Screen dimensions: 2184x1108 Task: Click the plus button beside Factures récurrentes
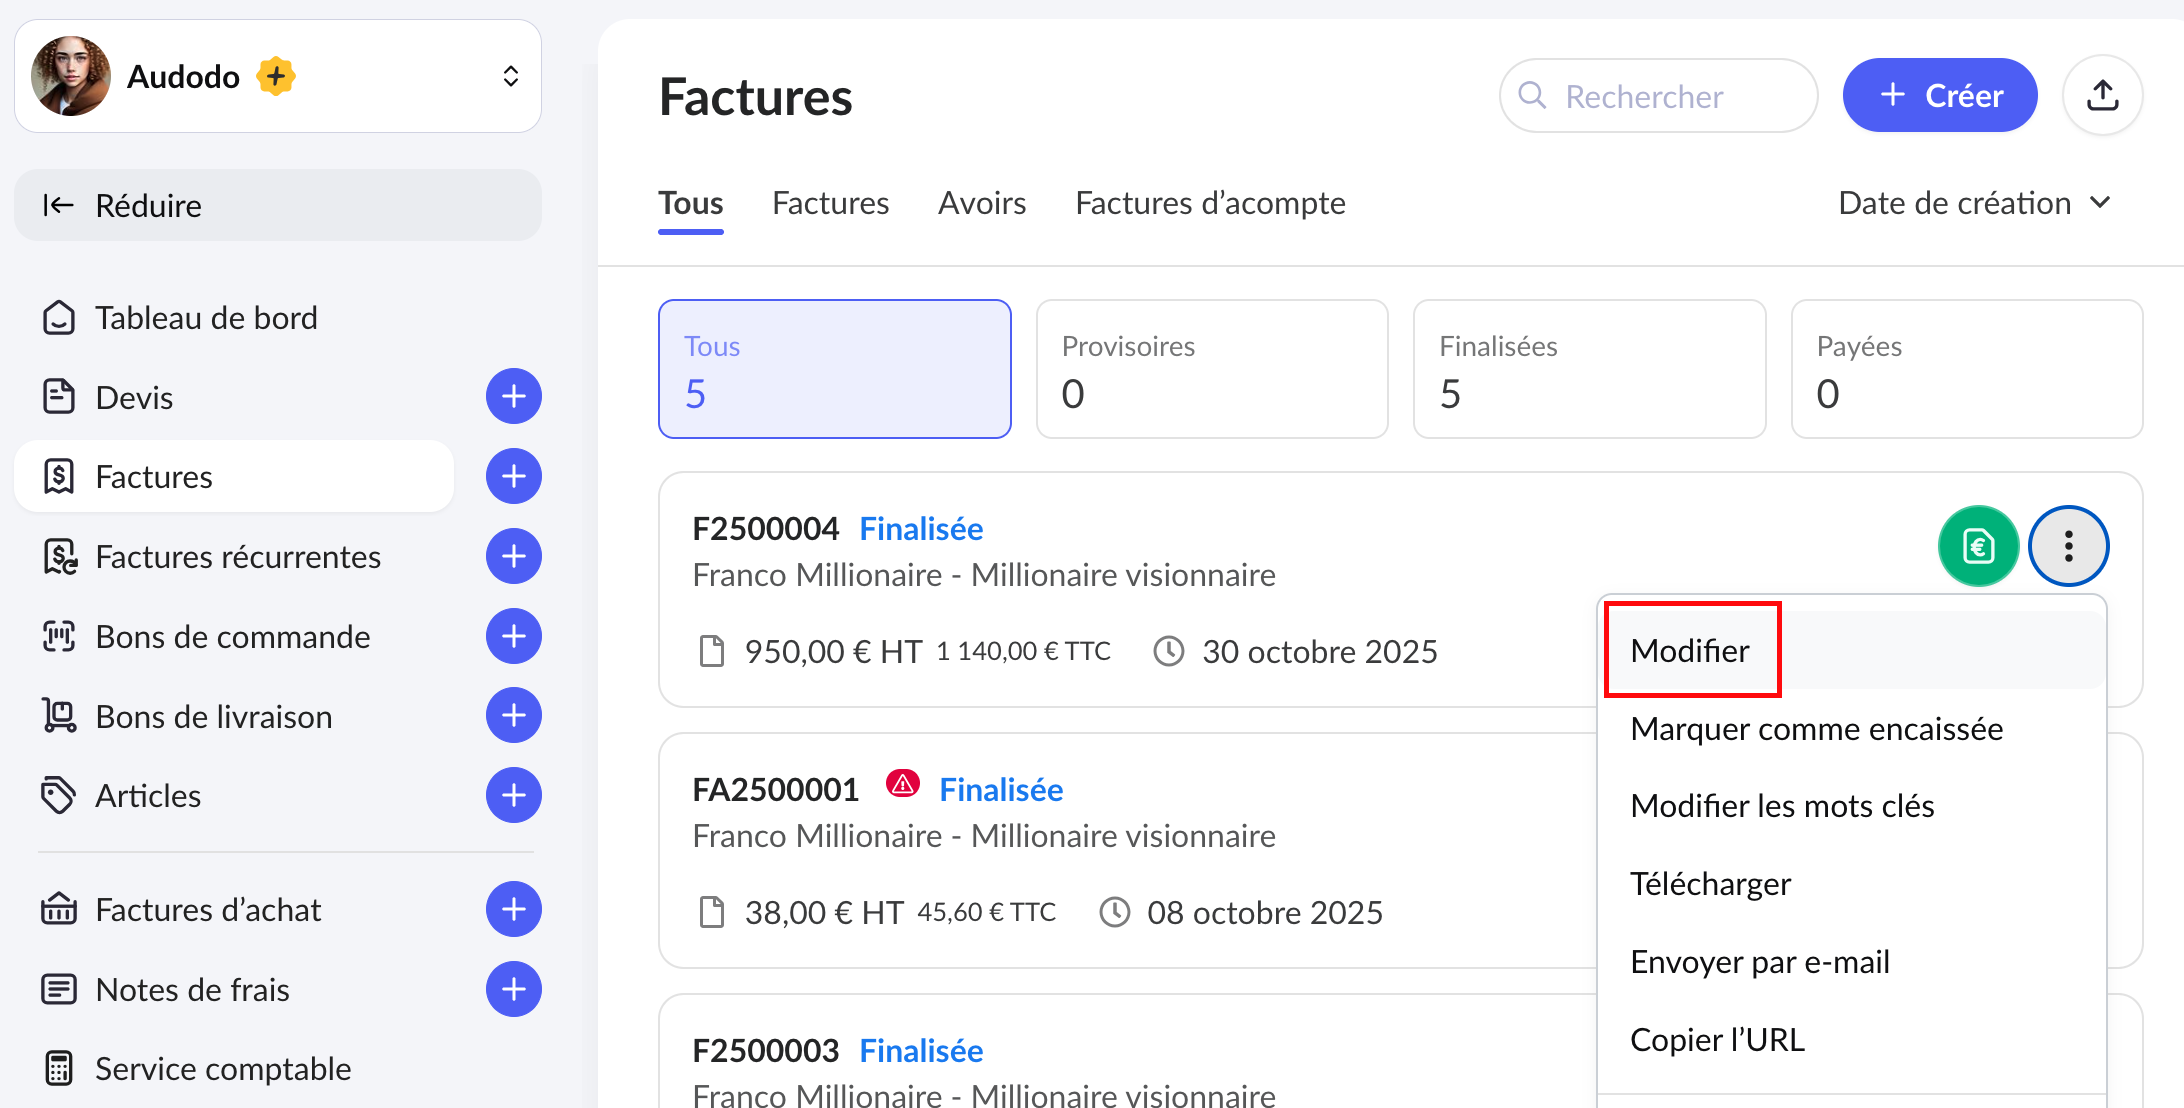click(514, 556)
